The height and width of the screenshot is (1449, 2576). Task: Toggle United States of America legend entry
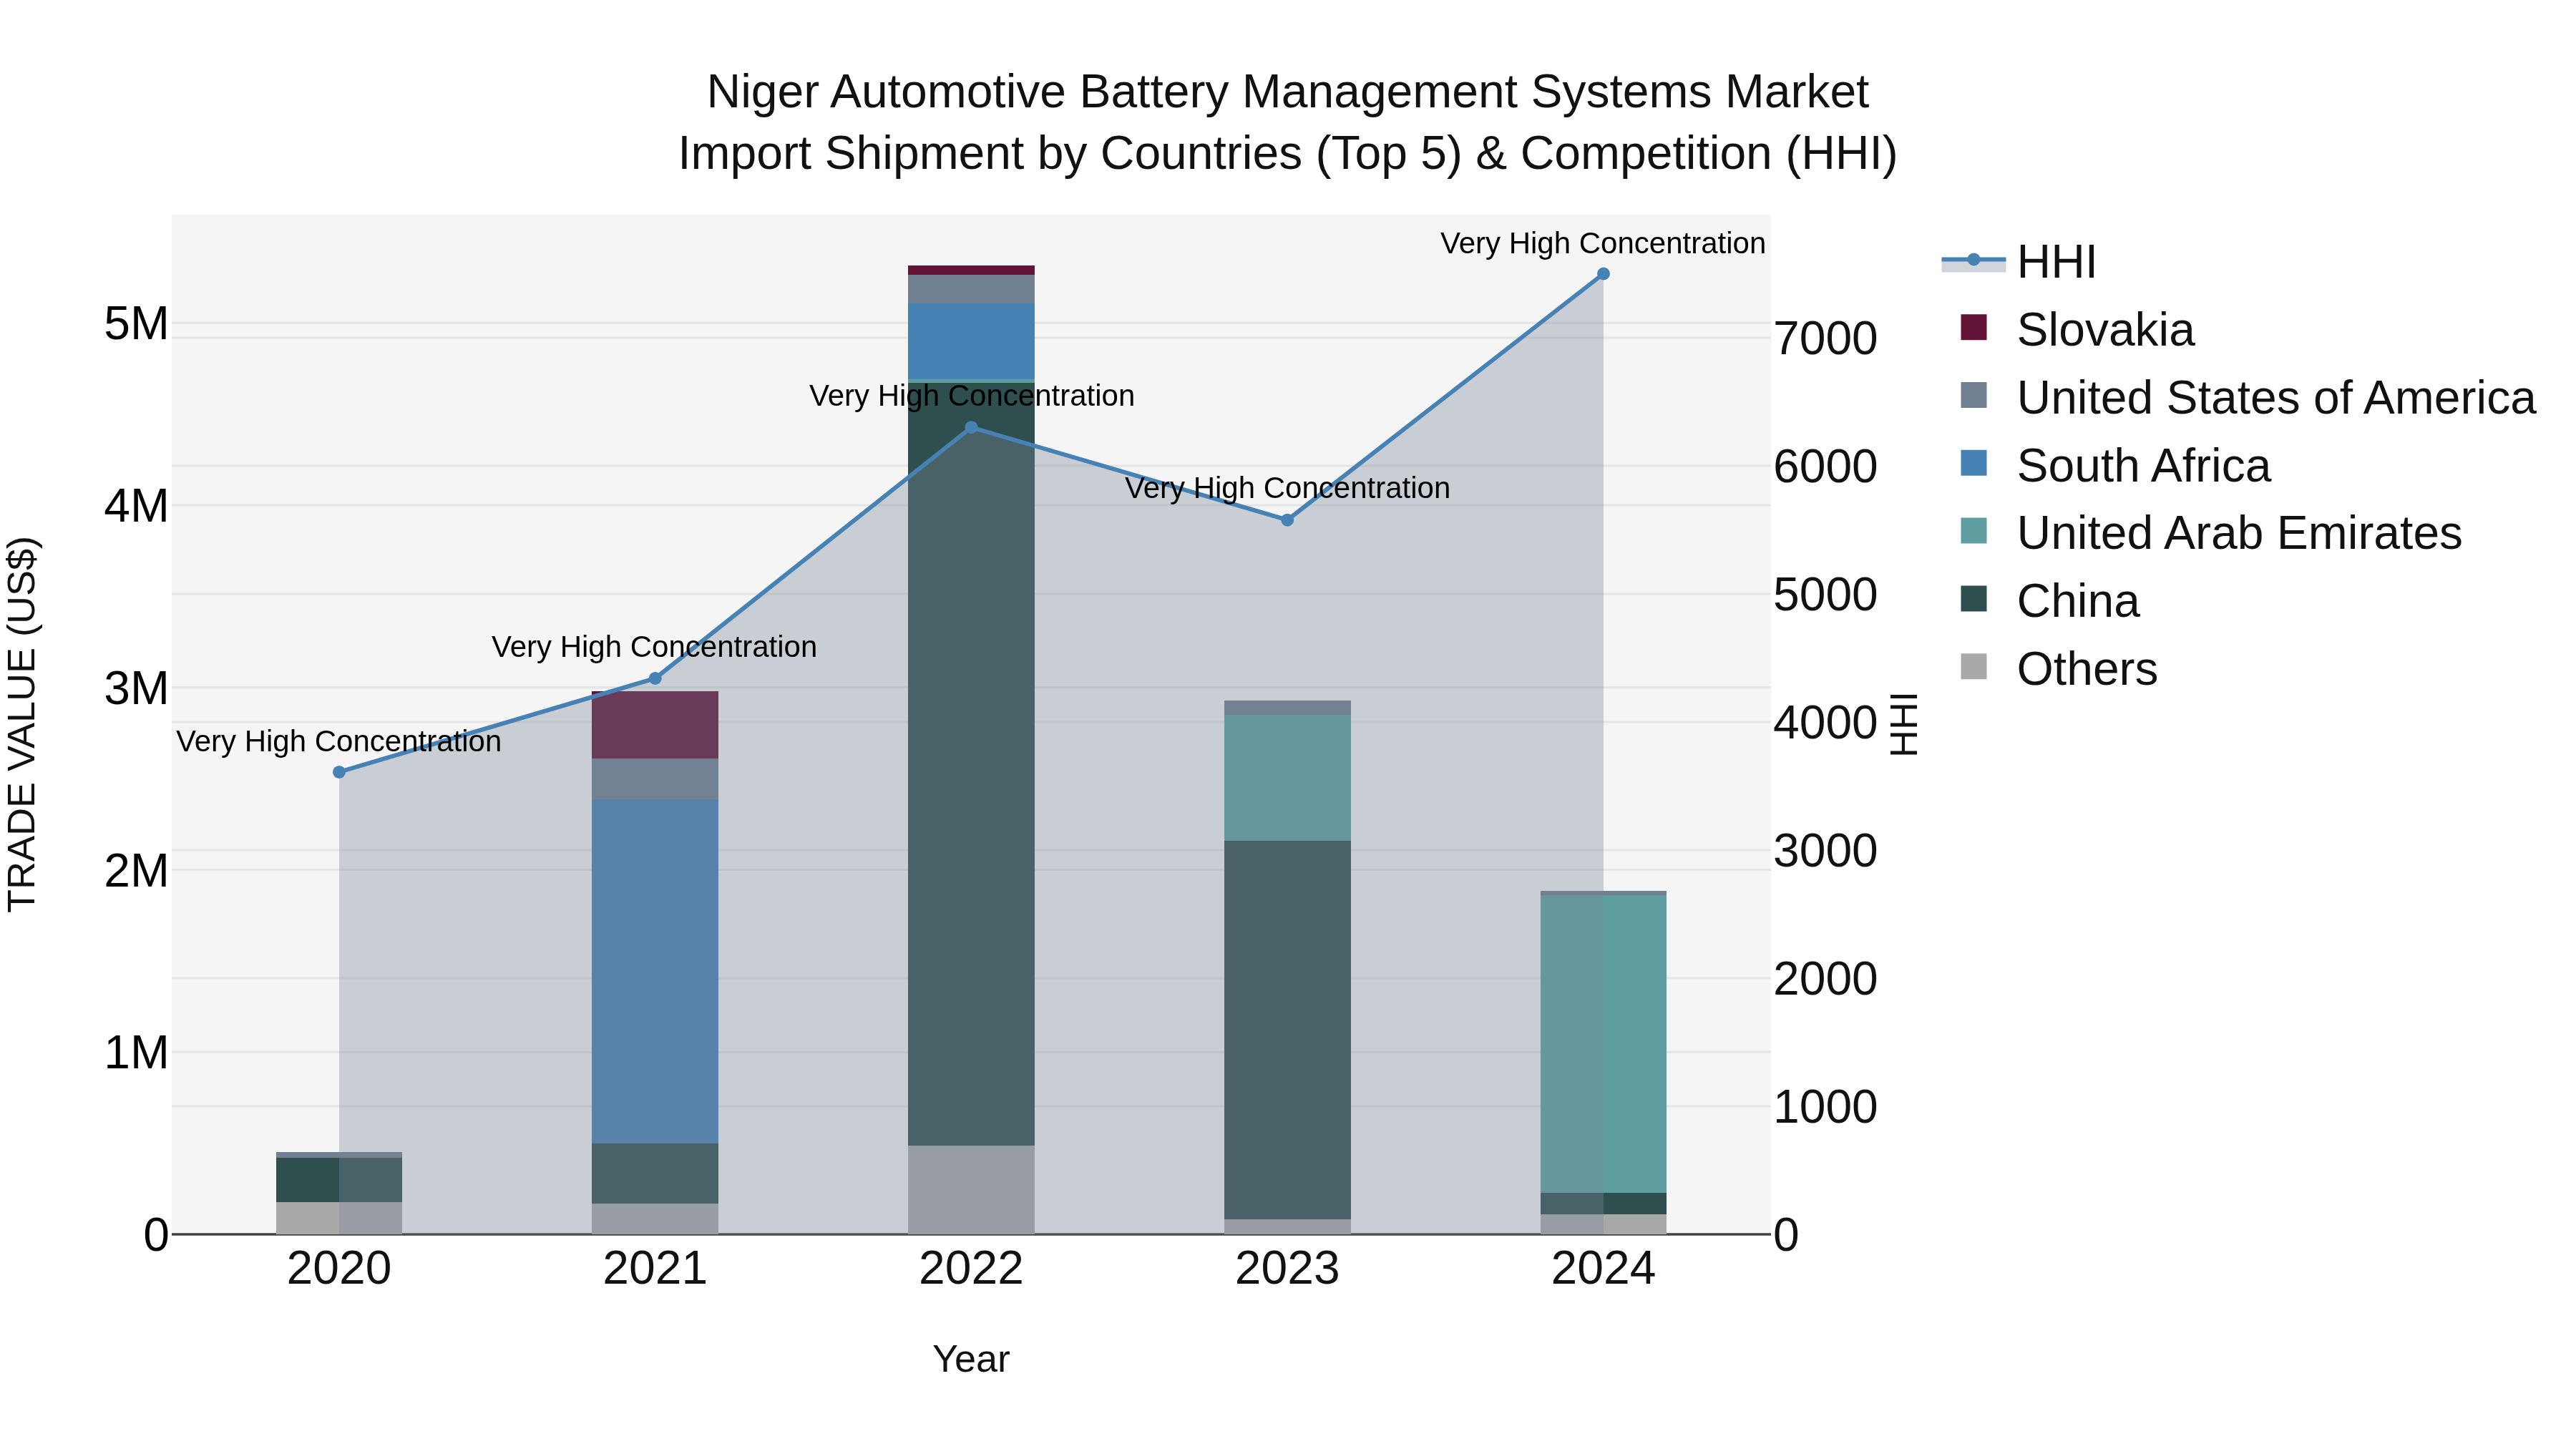[2248, 398]
